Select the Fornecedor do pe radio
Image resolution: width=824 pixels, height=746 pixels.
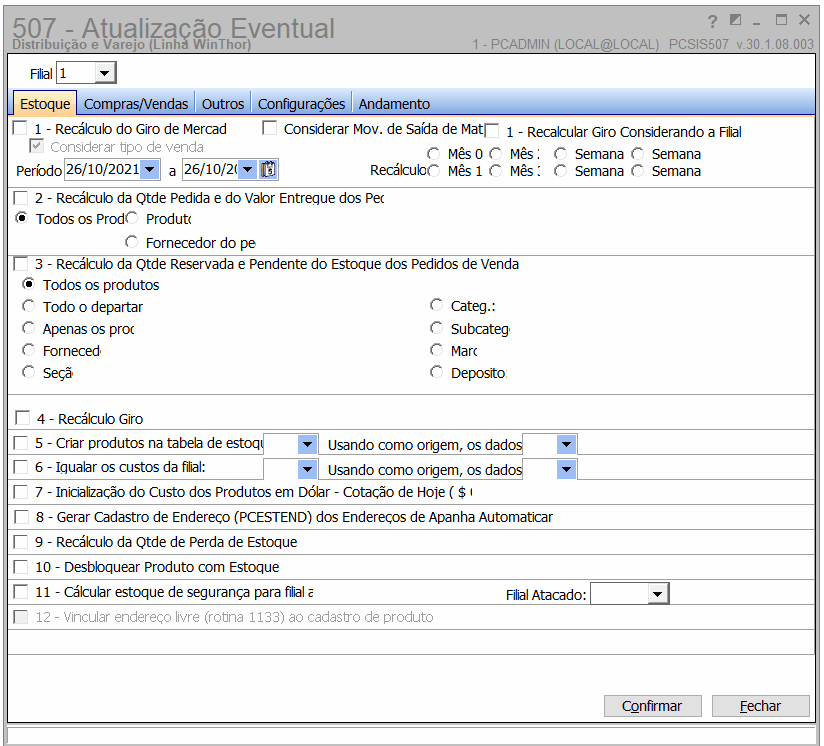pyautogui.click(x=131, y=242)
